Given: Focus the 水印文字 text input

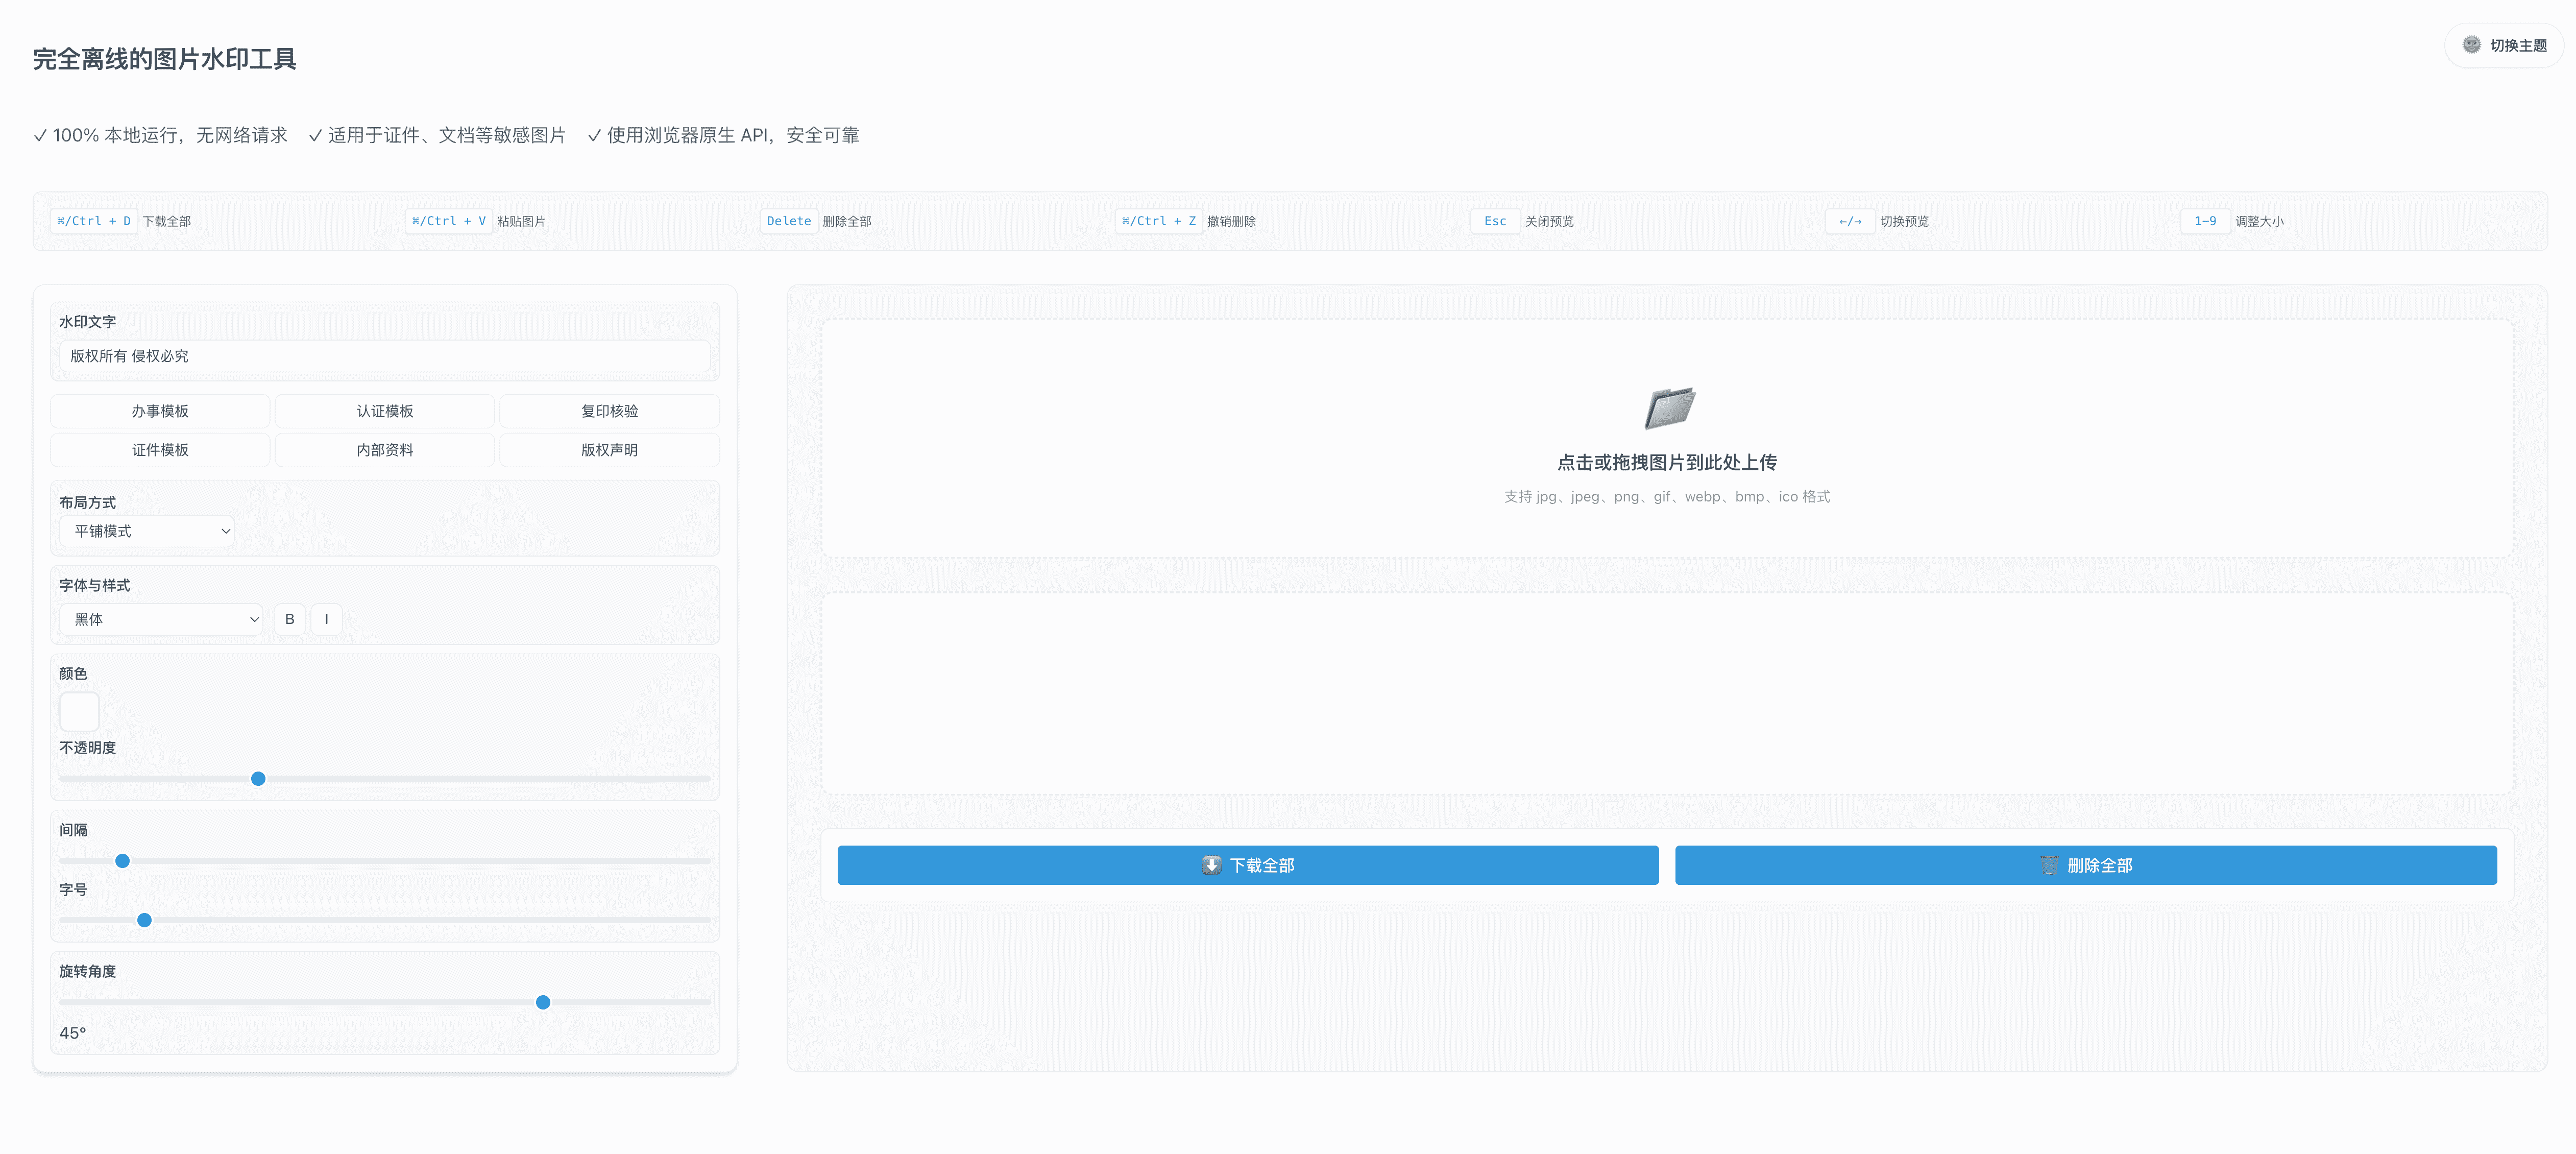Looking at the screenshot, I should coord(385,356).
